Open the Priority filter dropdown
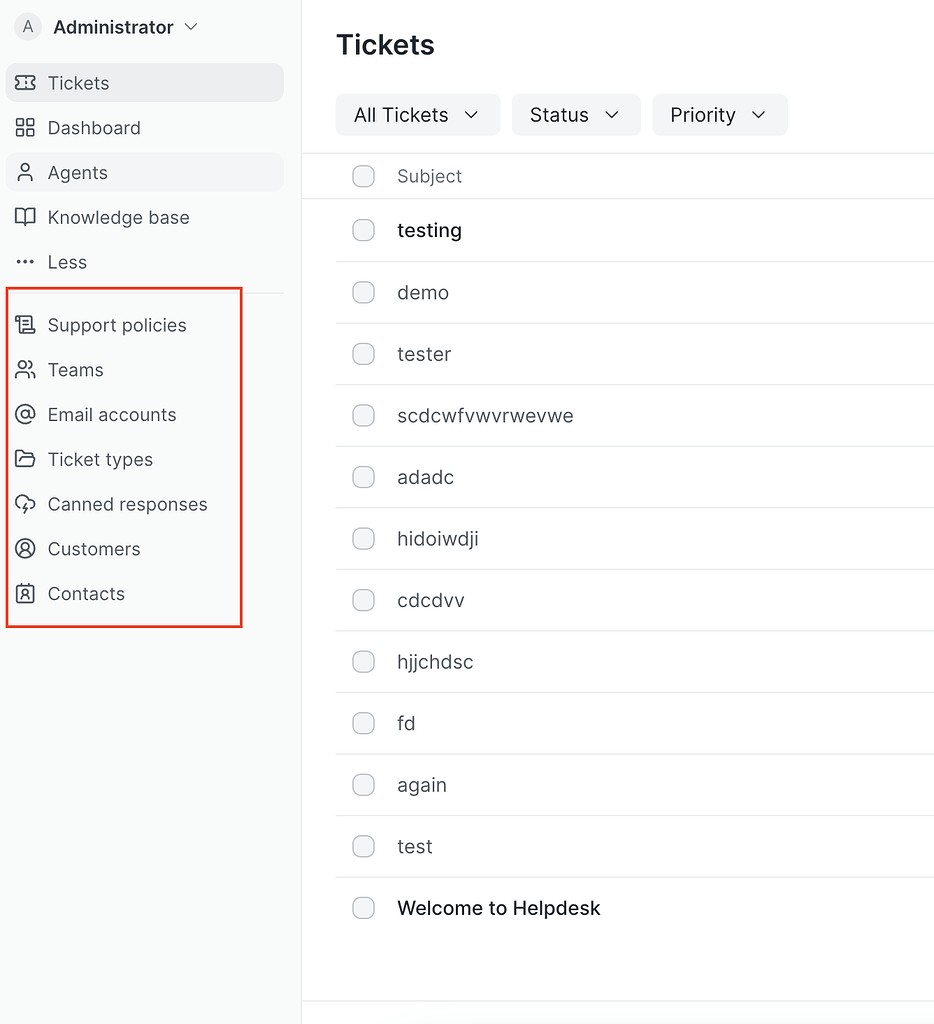The width and height of the screenshot is (934, 1024). click(x=719, y=115)
